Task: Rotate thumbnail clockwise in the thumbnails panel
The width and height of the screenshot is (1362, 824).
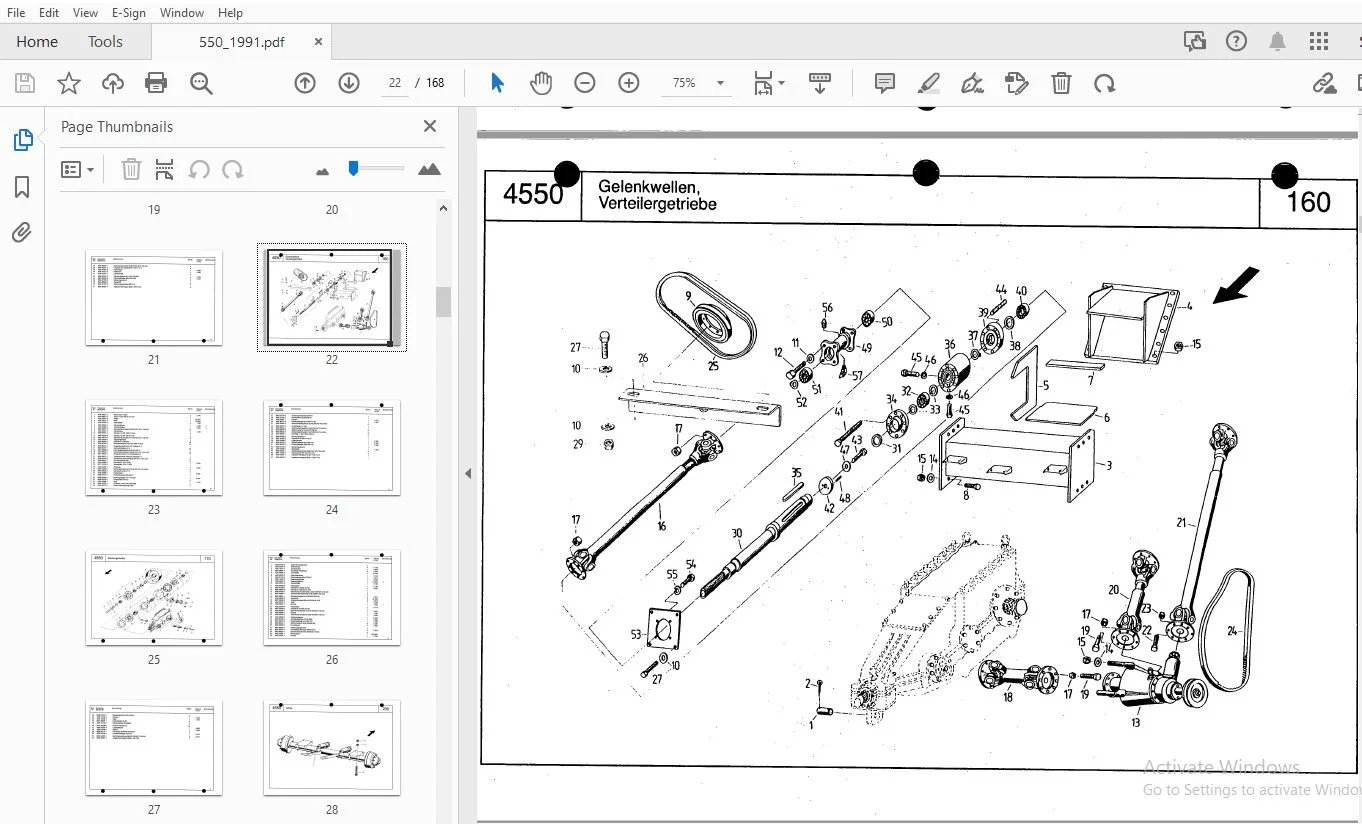Action: [233, 169]
